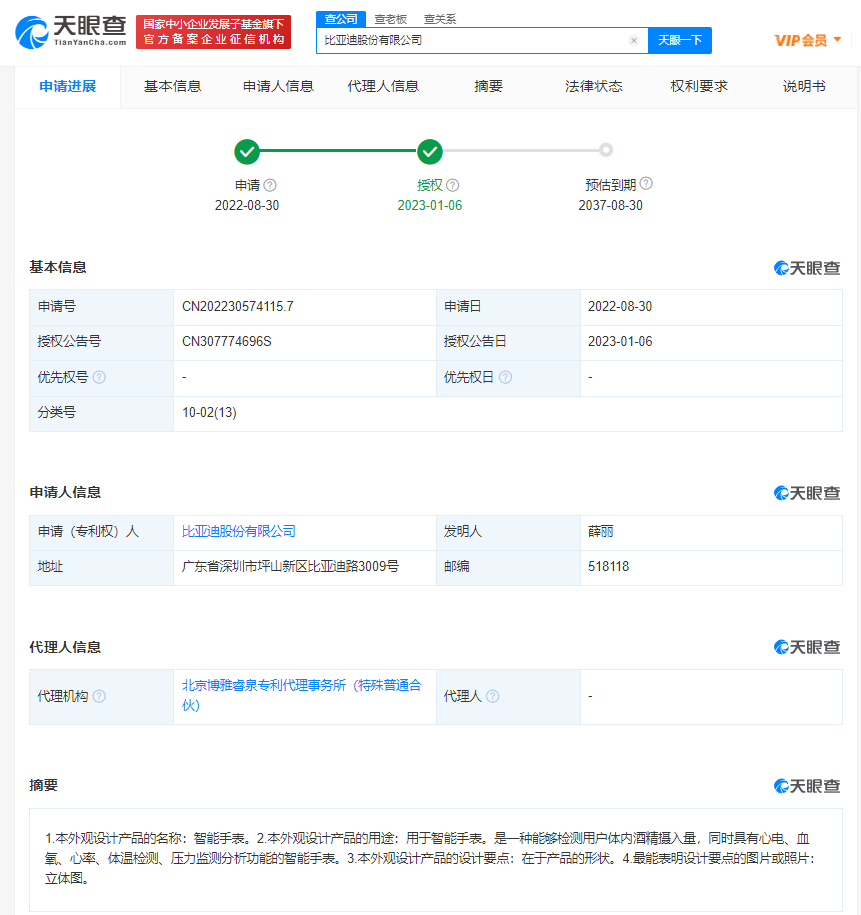Click the TianYanCha logo
The height and width of the screenshot is (915, 861).
tap(71, 32)
